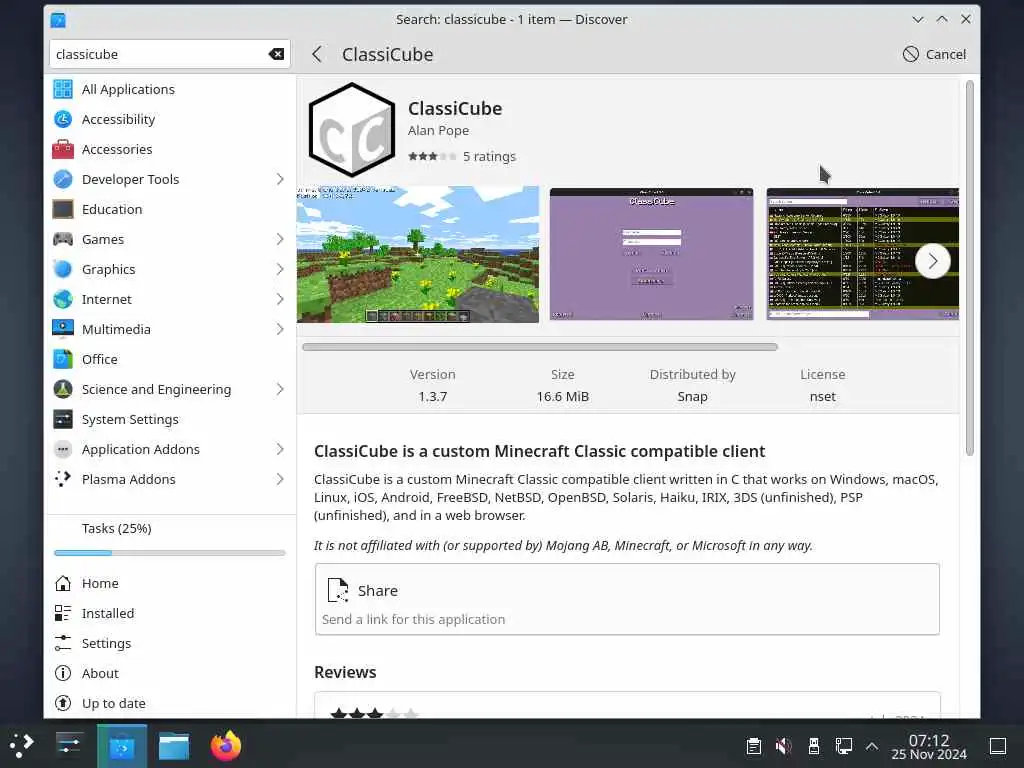The width and height of the screenshot is (1024, 768).
Task: Open the All Applications category
Action: tap(170, 89)
